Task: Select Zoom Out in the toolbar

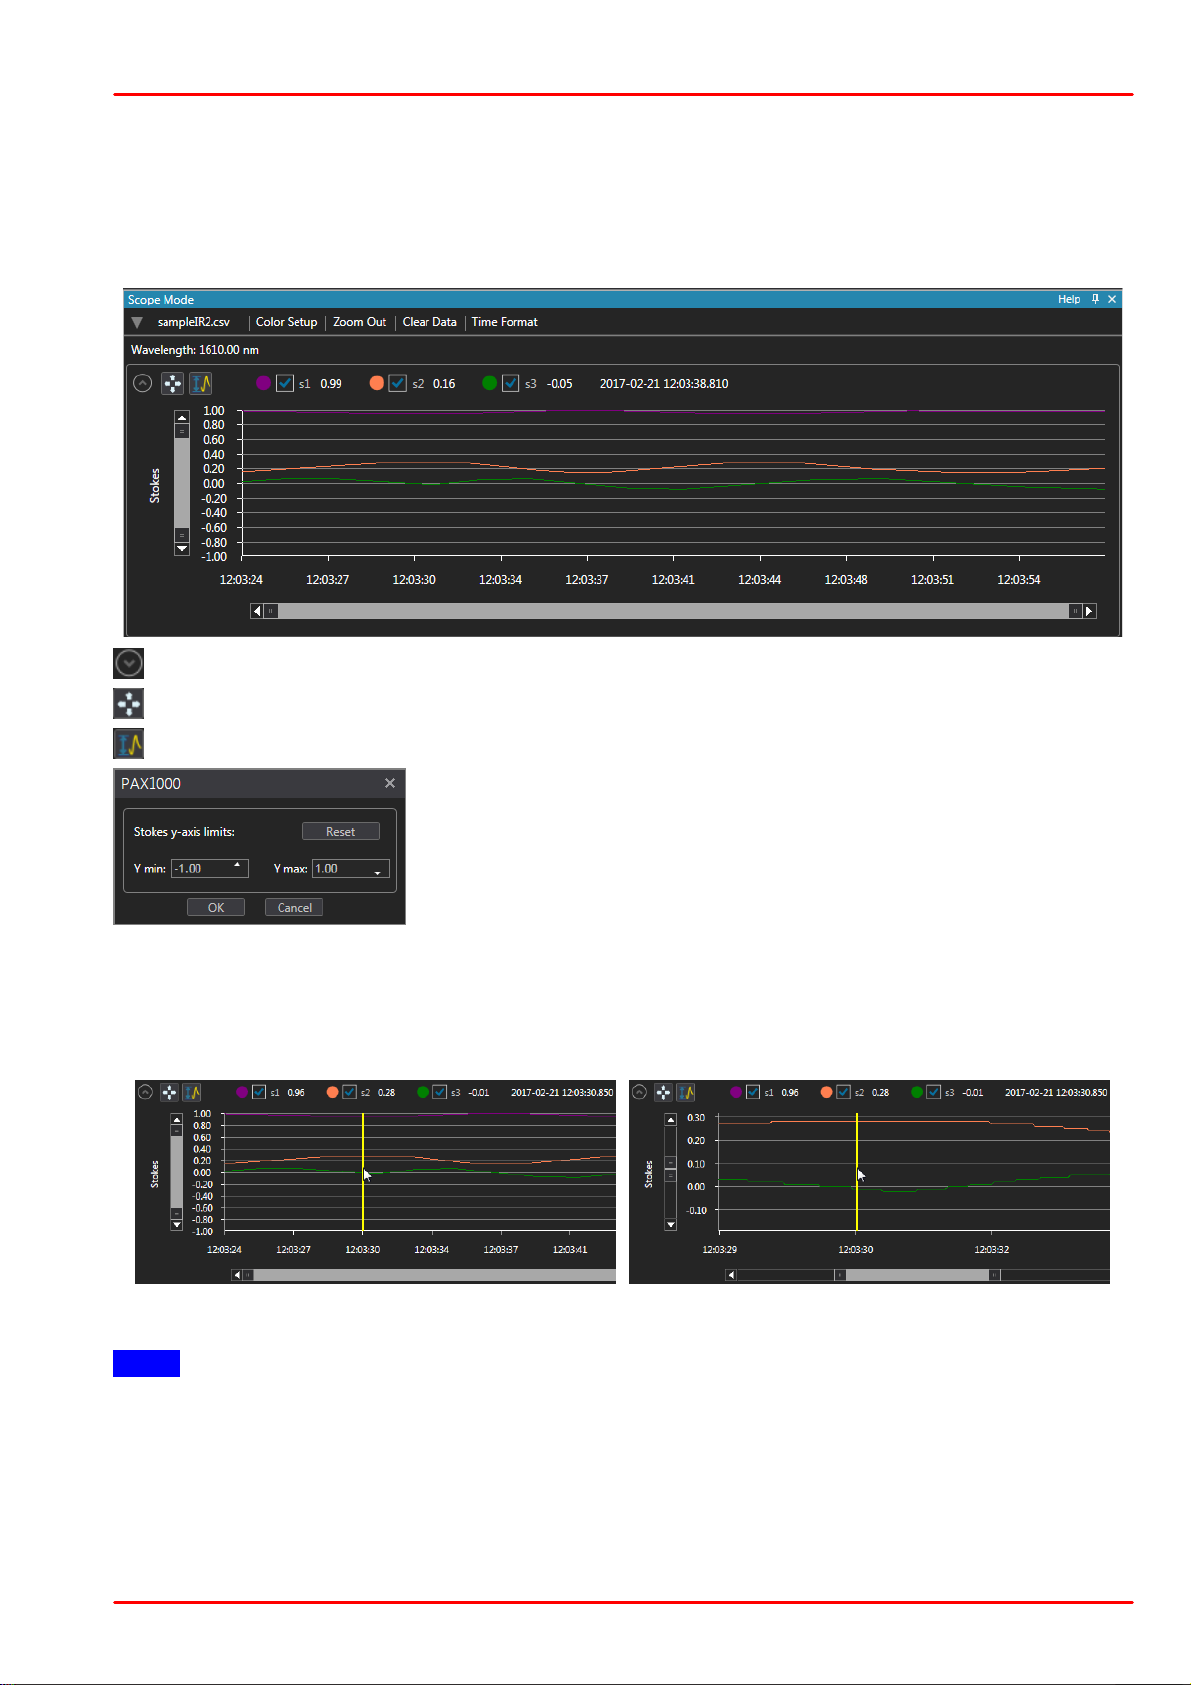Action: (x=360, y=322)
